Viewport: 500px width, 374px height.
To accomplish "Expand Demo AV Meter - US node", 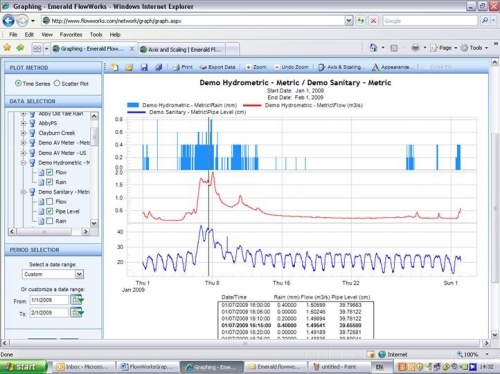I will 23,153.
